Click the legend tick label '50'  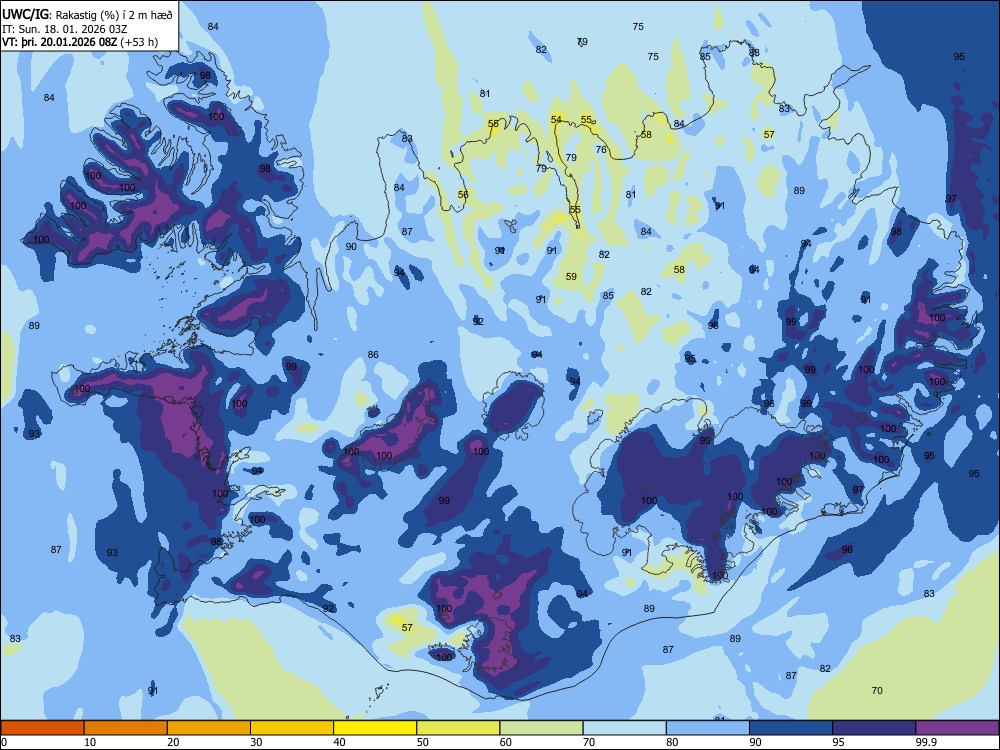point(423,742)
